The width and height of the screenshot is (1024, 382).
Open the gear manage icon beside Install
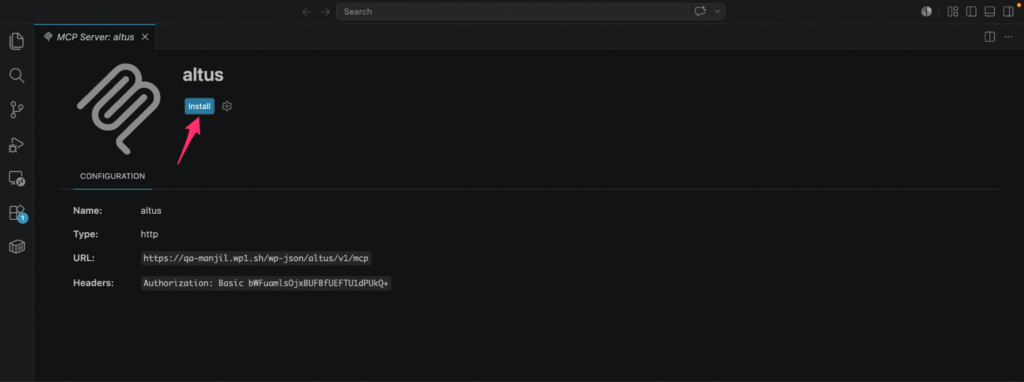227,106
